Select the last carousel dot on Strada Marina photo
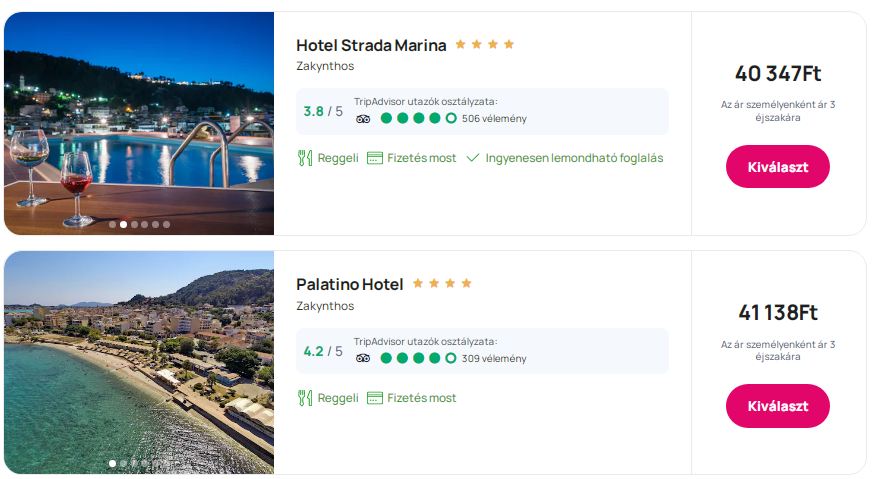This screenshot has height=479, width=877. point(166,225)
